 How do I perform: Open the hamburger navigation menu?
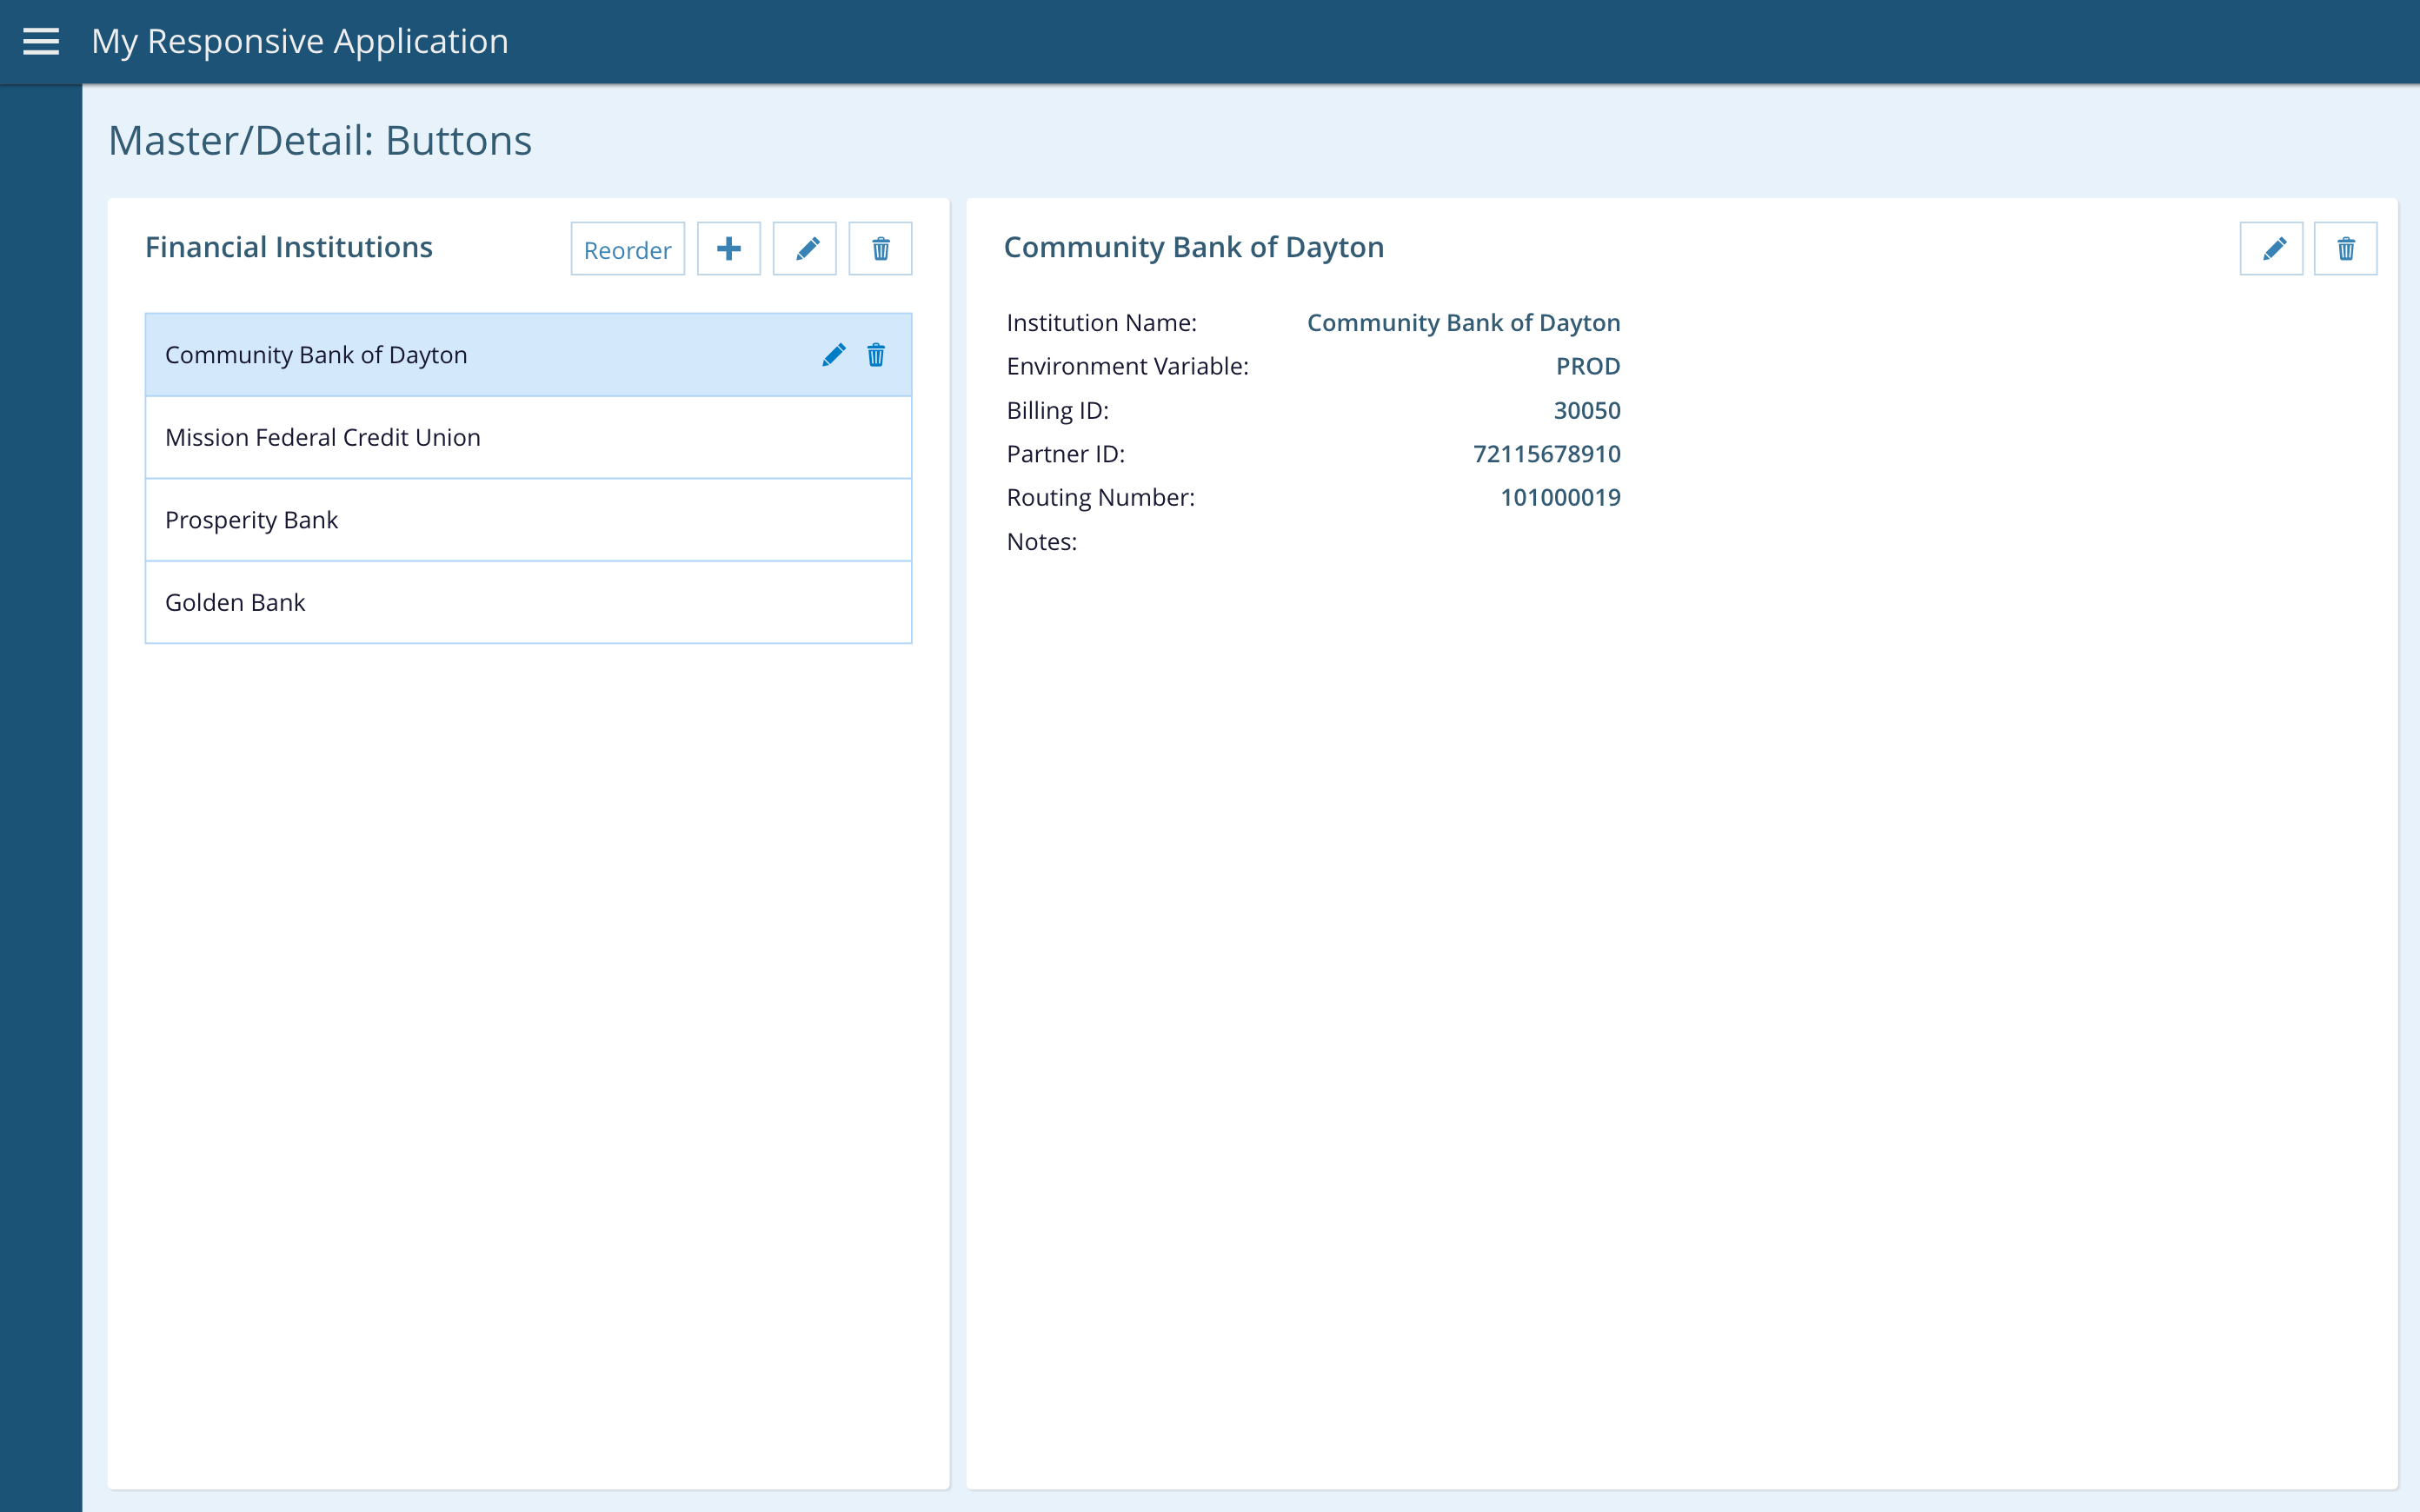tap(41, 41)
